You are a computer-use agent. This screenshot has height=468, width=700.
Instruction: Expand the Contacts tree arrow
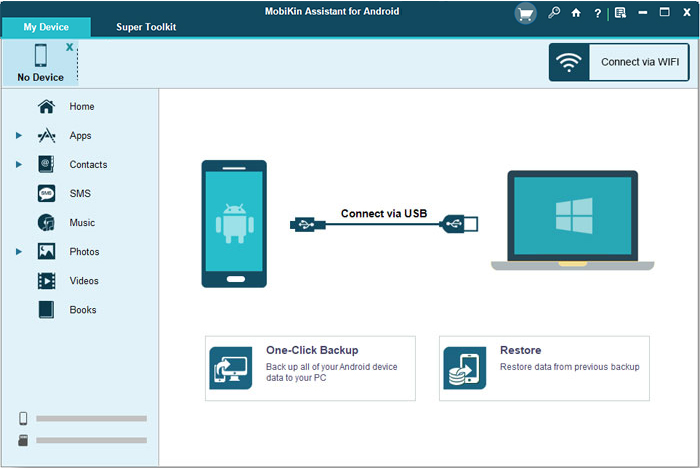[x=19, y=164]
